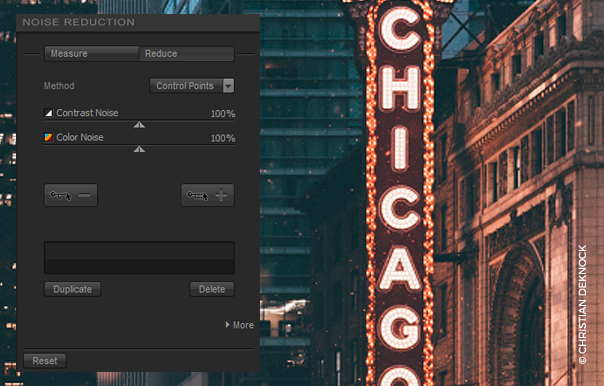Click the Color Noise icon
Screen dimensions: 604x386
(48, 137)
